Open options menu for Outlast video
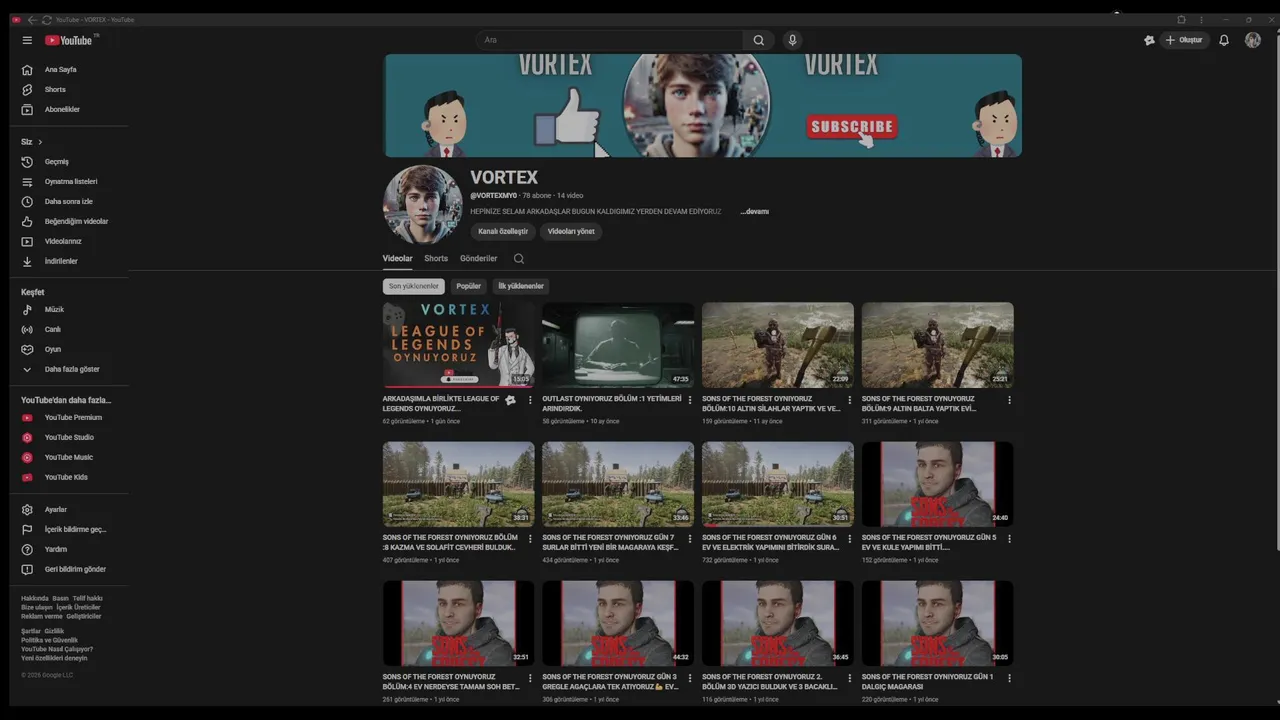This screenshot has width=1280, height=720. pos(690,400)
